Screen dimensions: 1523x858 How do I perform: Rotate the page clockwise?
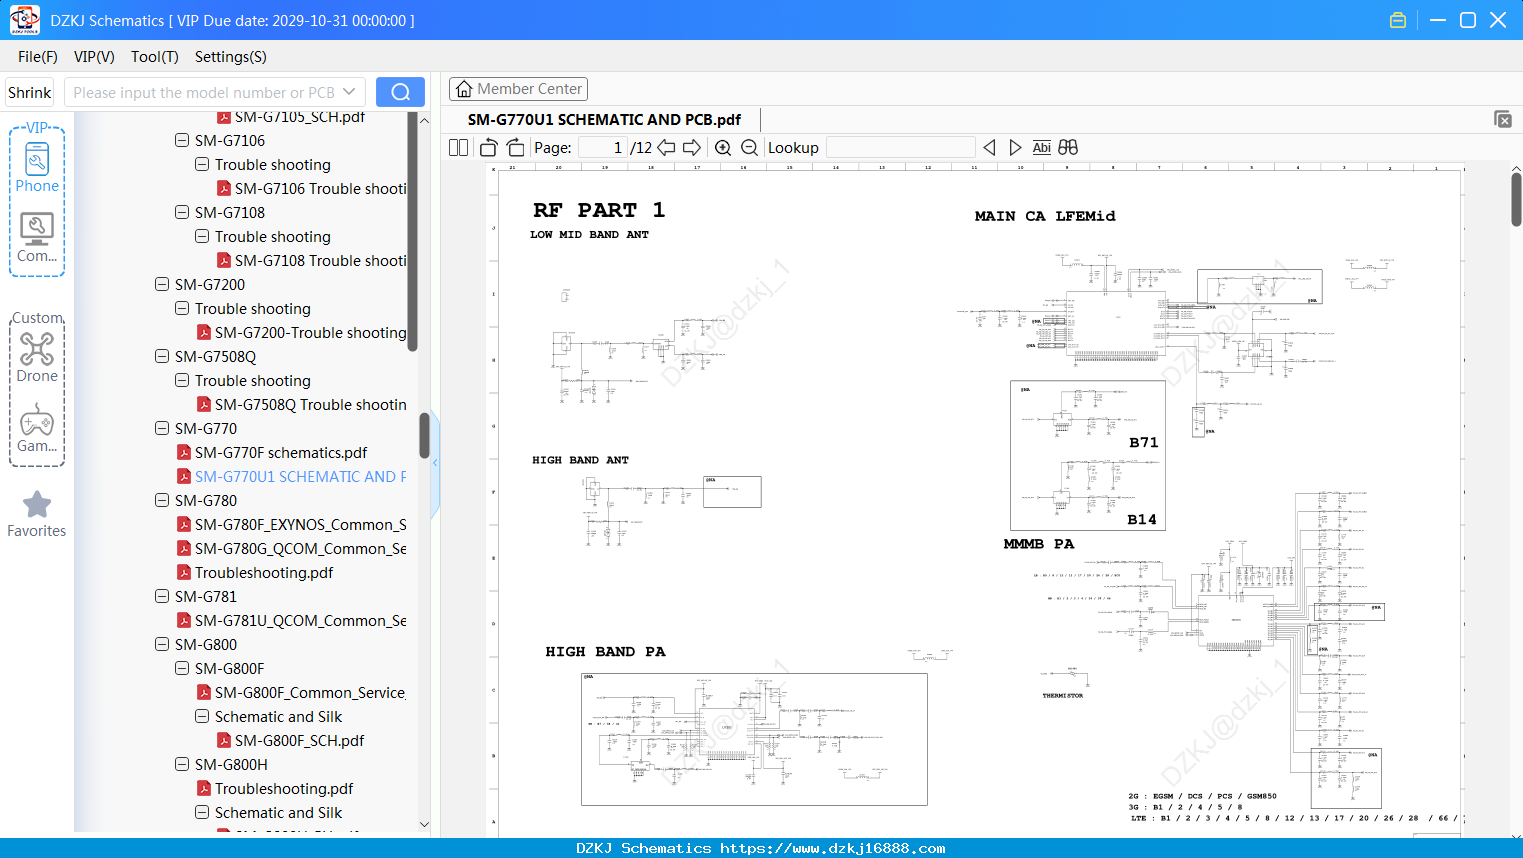[x=515, y=148]
